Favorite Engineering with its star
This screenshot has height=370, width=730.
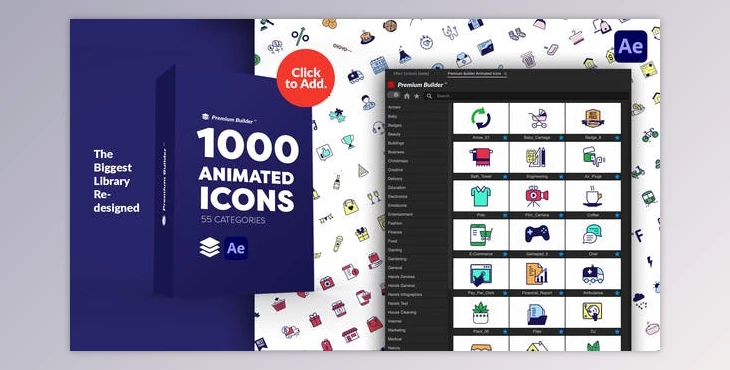click(x=561, y=176)
